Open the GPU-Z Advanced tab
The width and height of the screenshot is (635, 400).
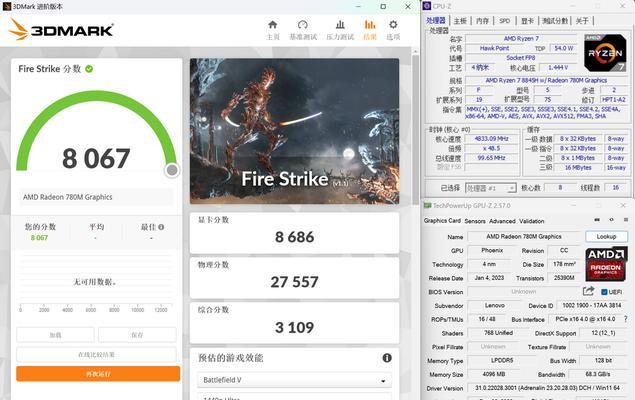click(502, 221)
